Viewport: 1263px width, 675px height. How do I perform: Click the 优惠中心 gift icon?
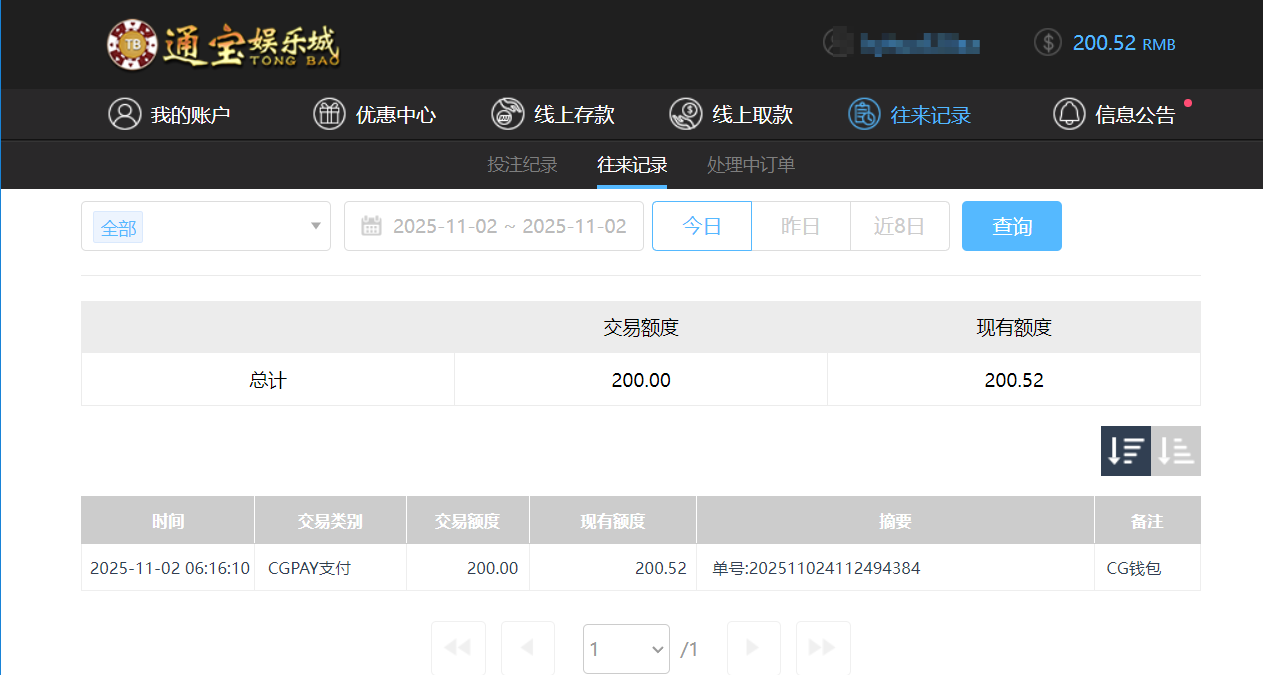pyautogui.click(x=329, y=114)
